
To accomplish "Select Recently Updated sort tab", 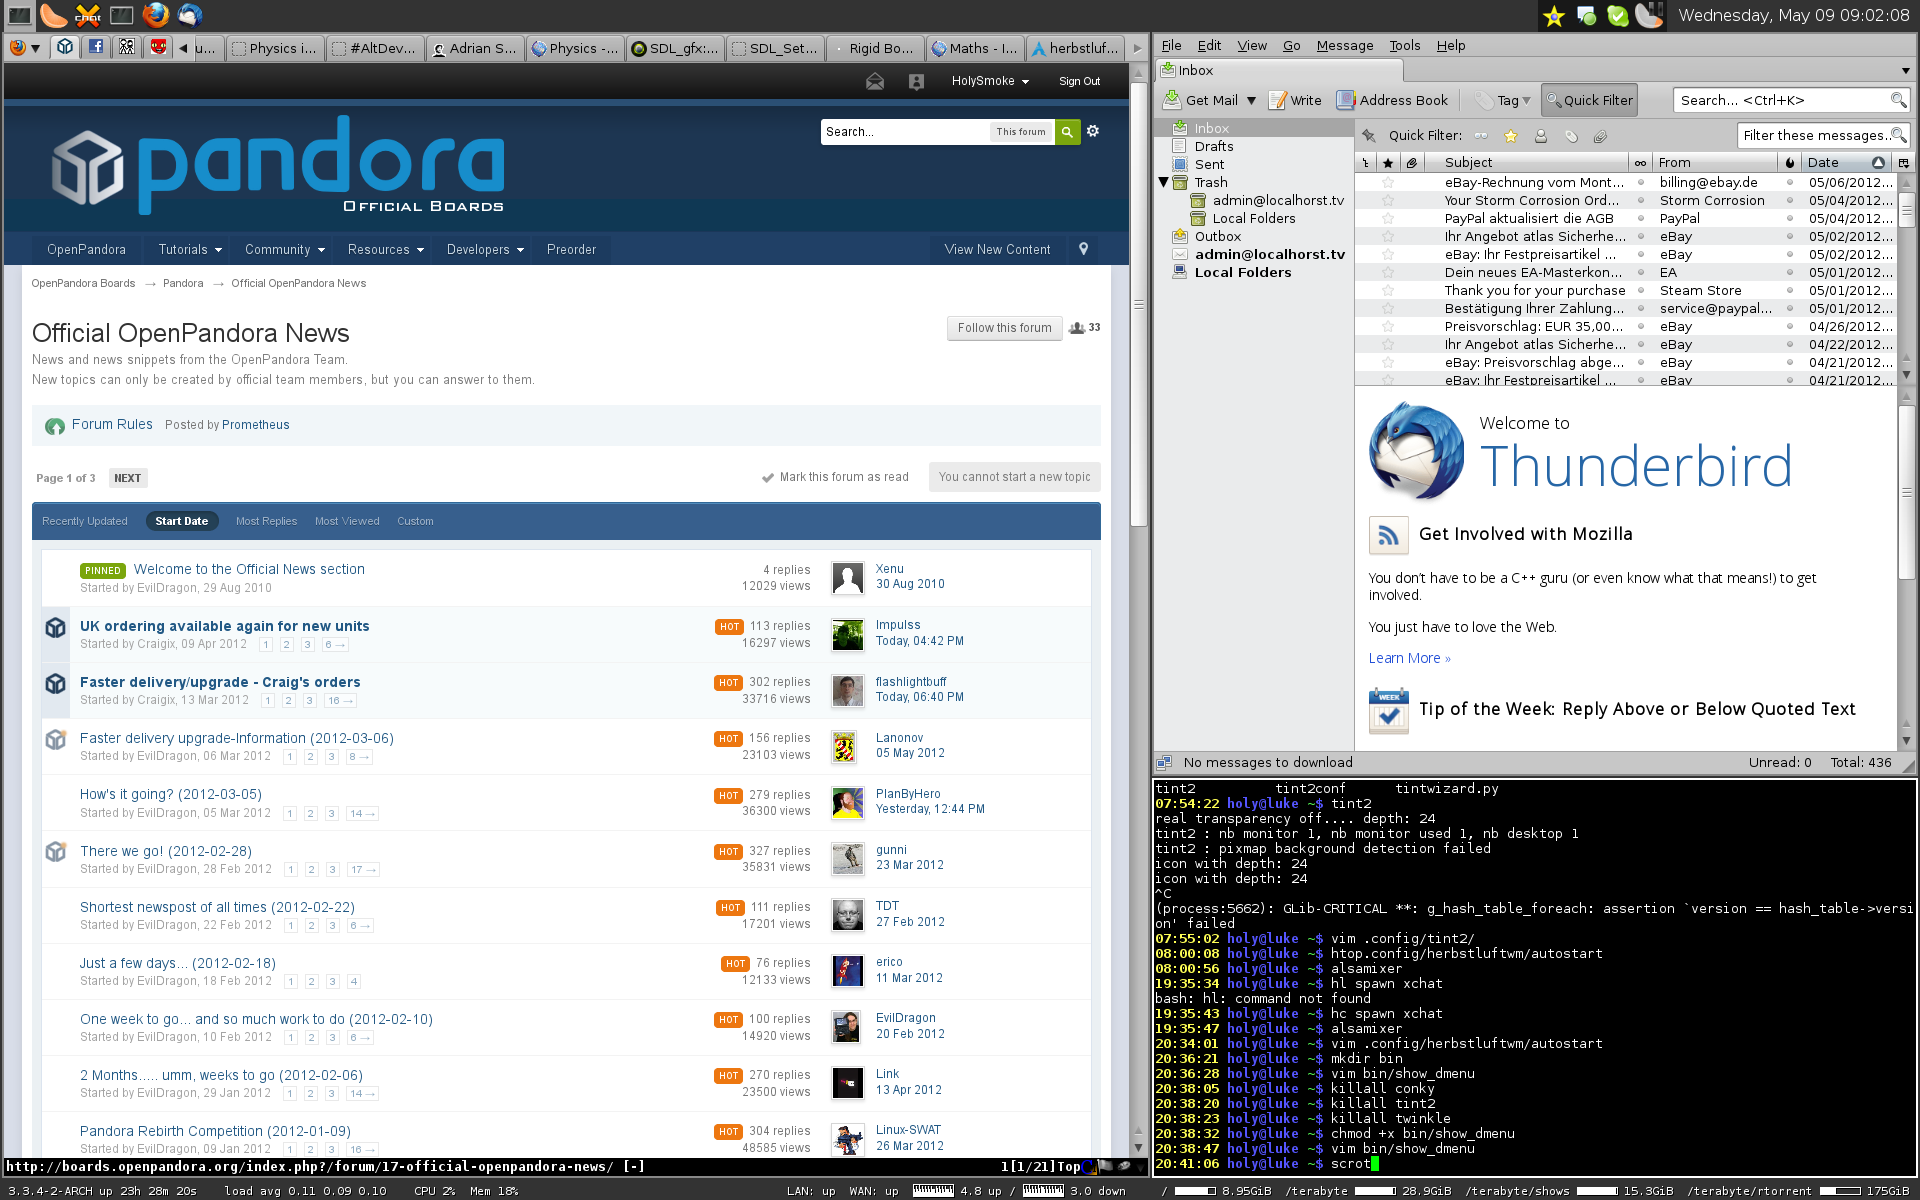I will coord(85,521).
